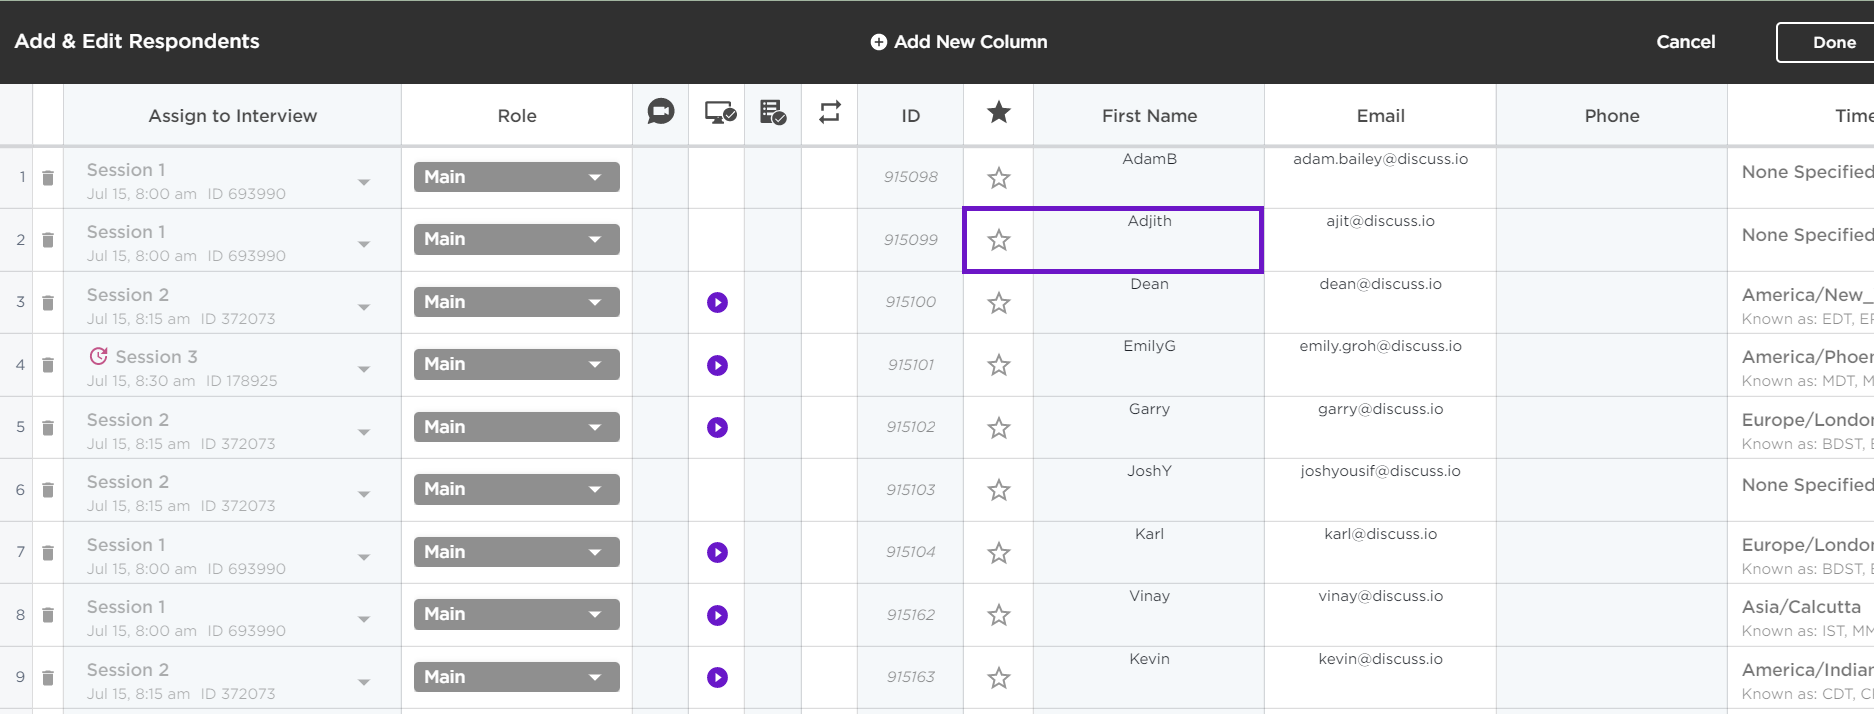The width and height of the screenshot is (1874, 714).
Task: Click purple play icon in Garry's row
Action: tap(717, 427)
